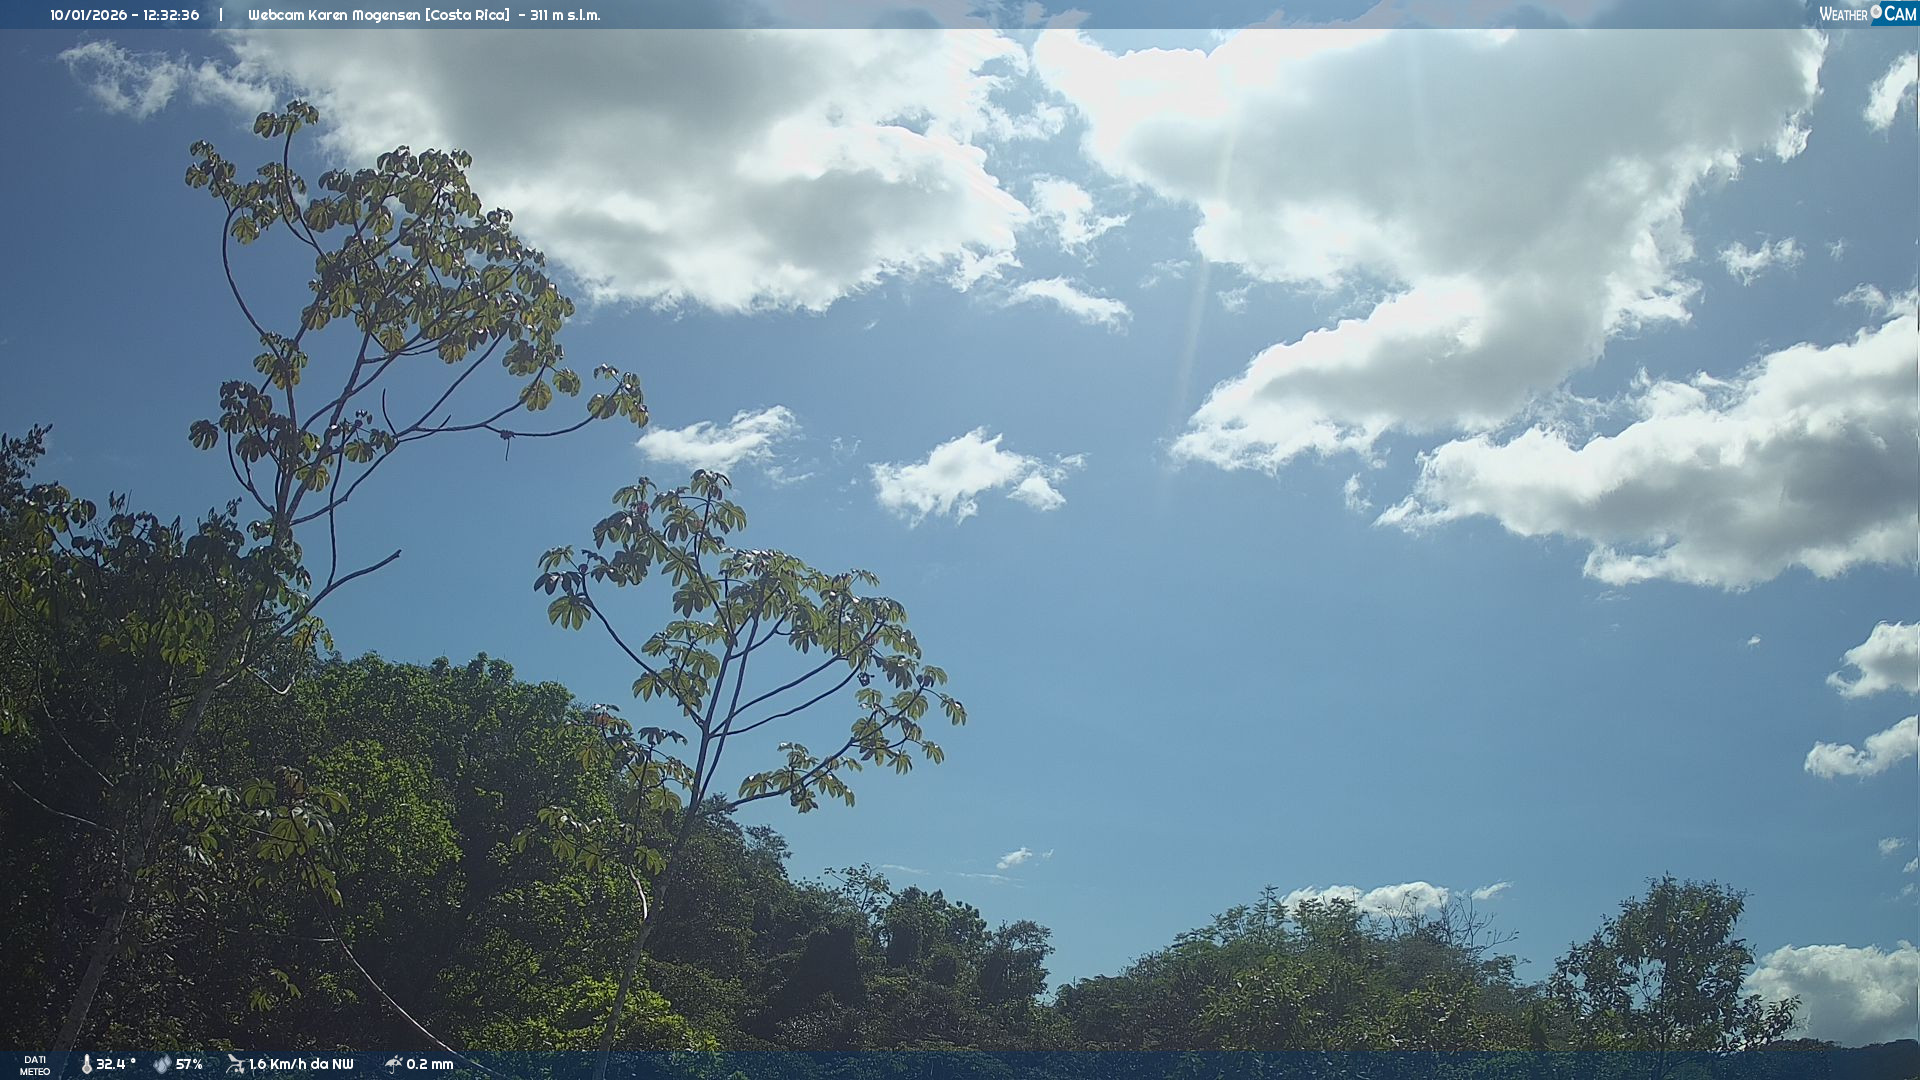
Task: Click the 1.6 Km/h da NW wind reading
Action: [301, 1064]
